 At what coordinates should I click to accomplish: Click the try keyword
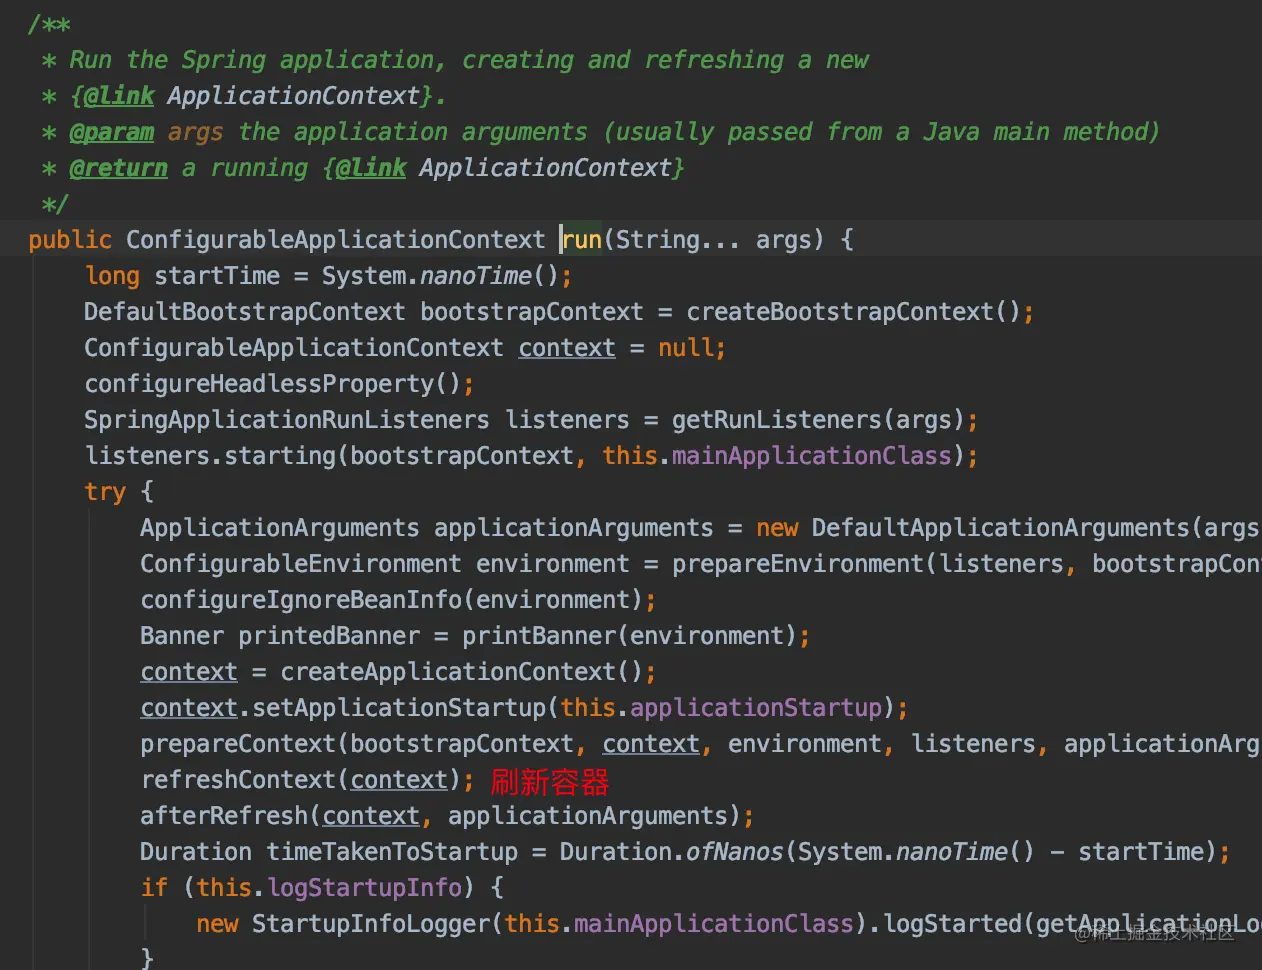pyautogui.click(x=105, y=492)
